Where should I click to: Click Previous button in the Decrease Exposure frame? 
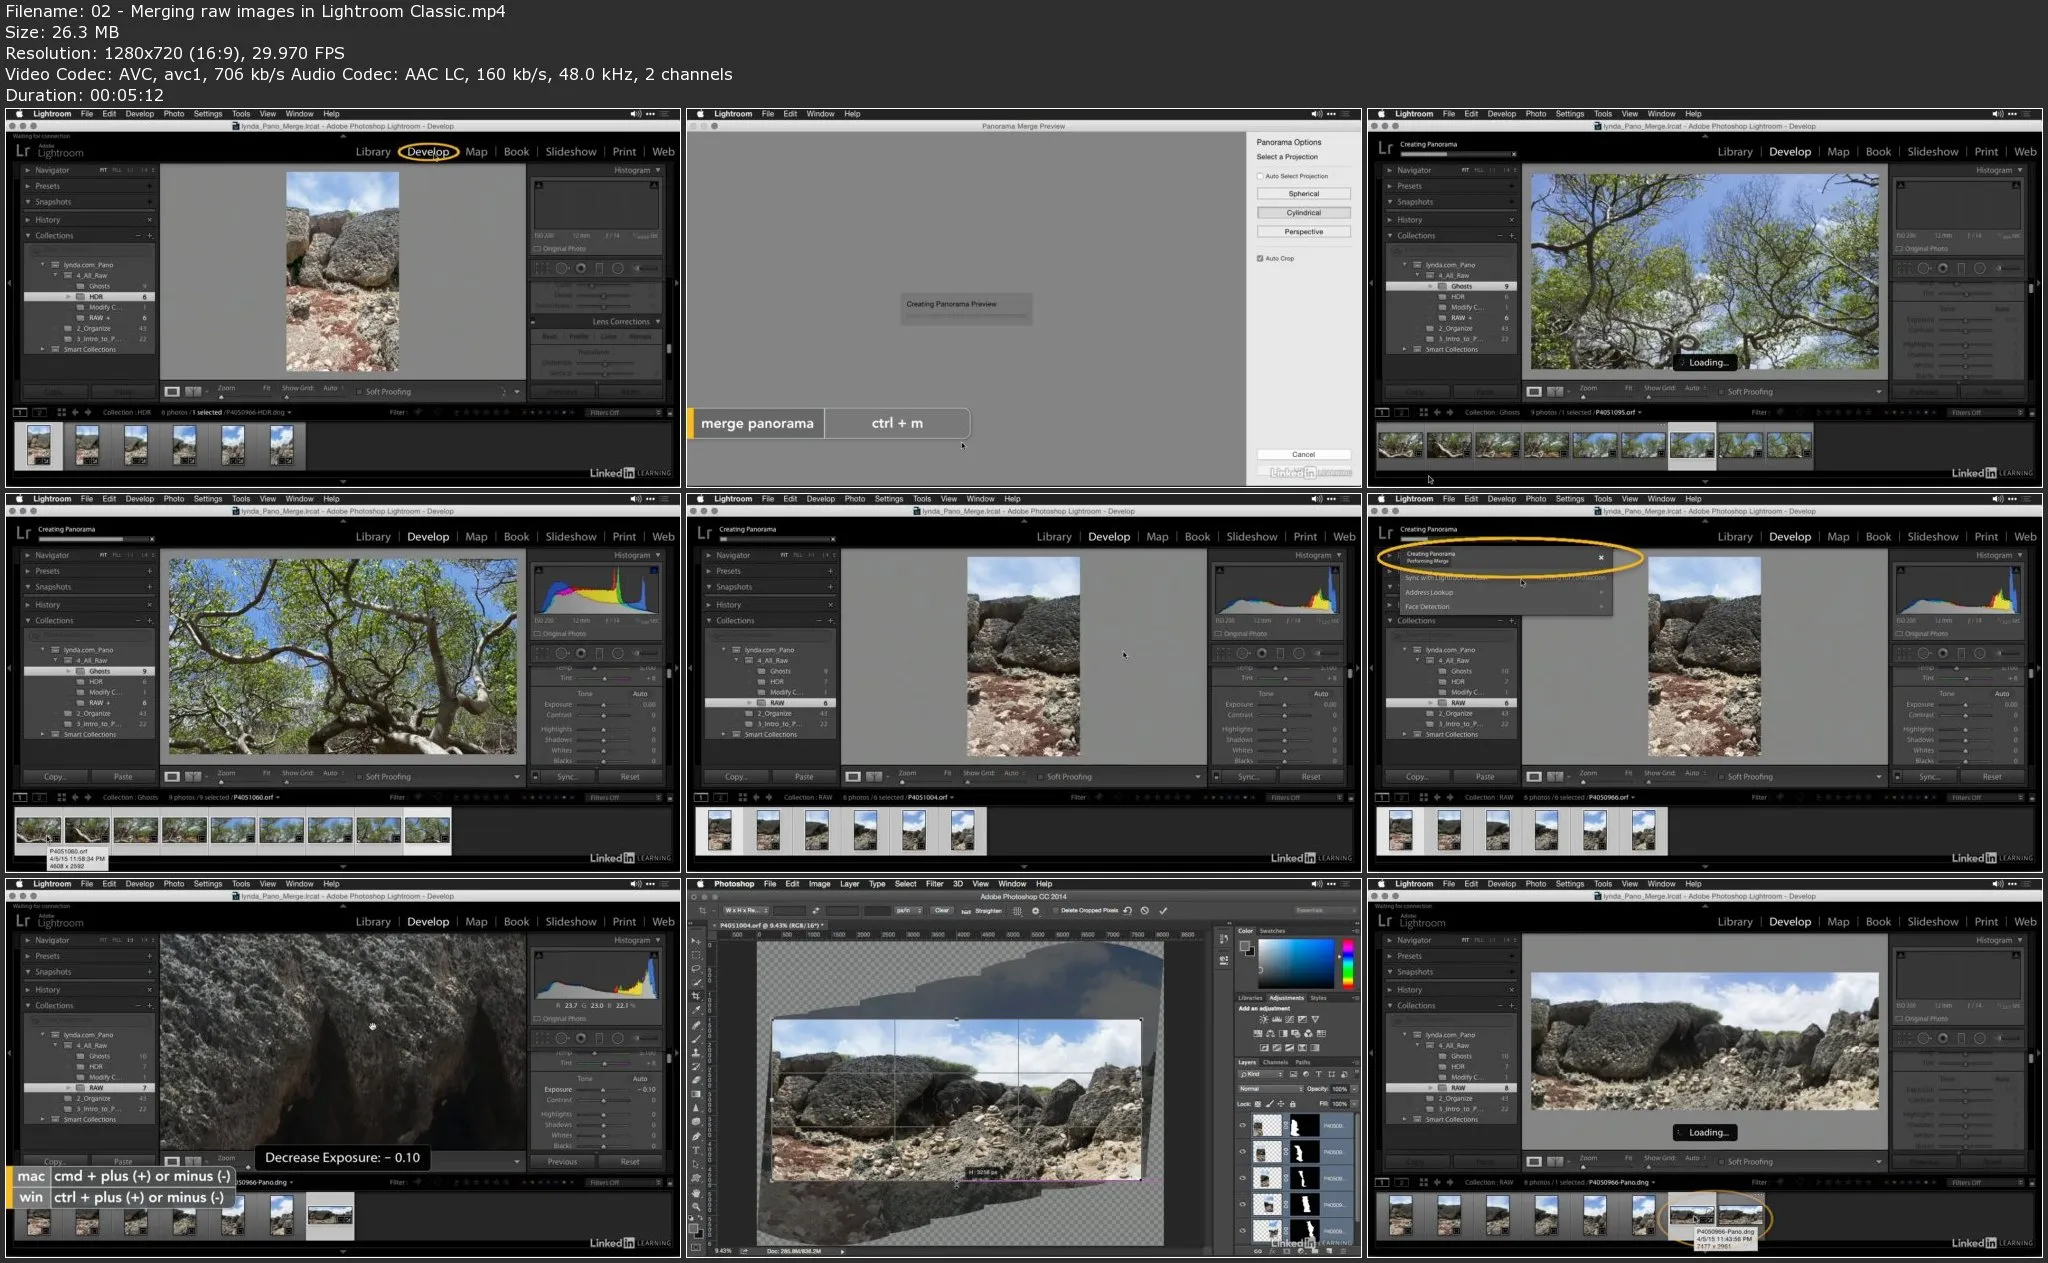coord(562,1161)
